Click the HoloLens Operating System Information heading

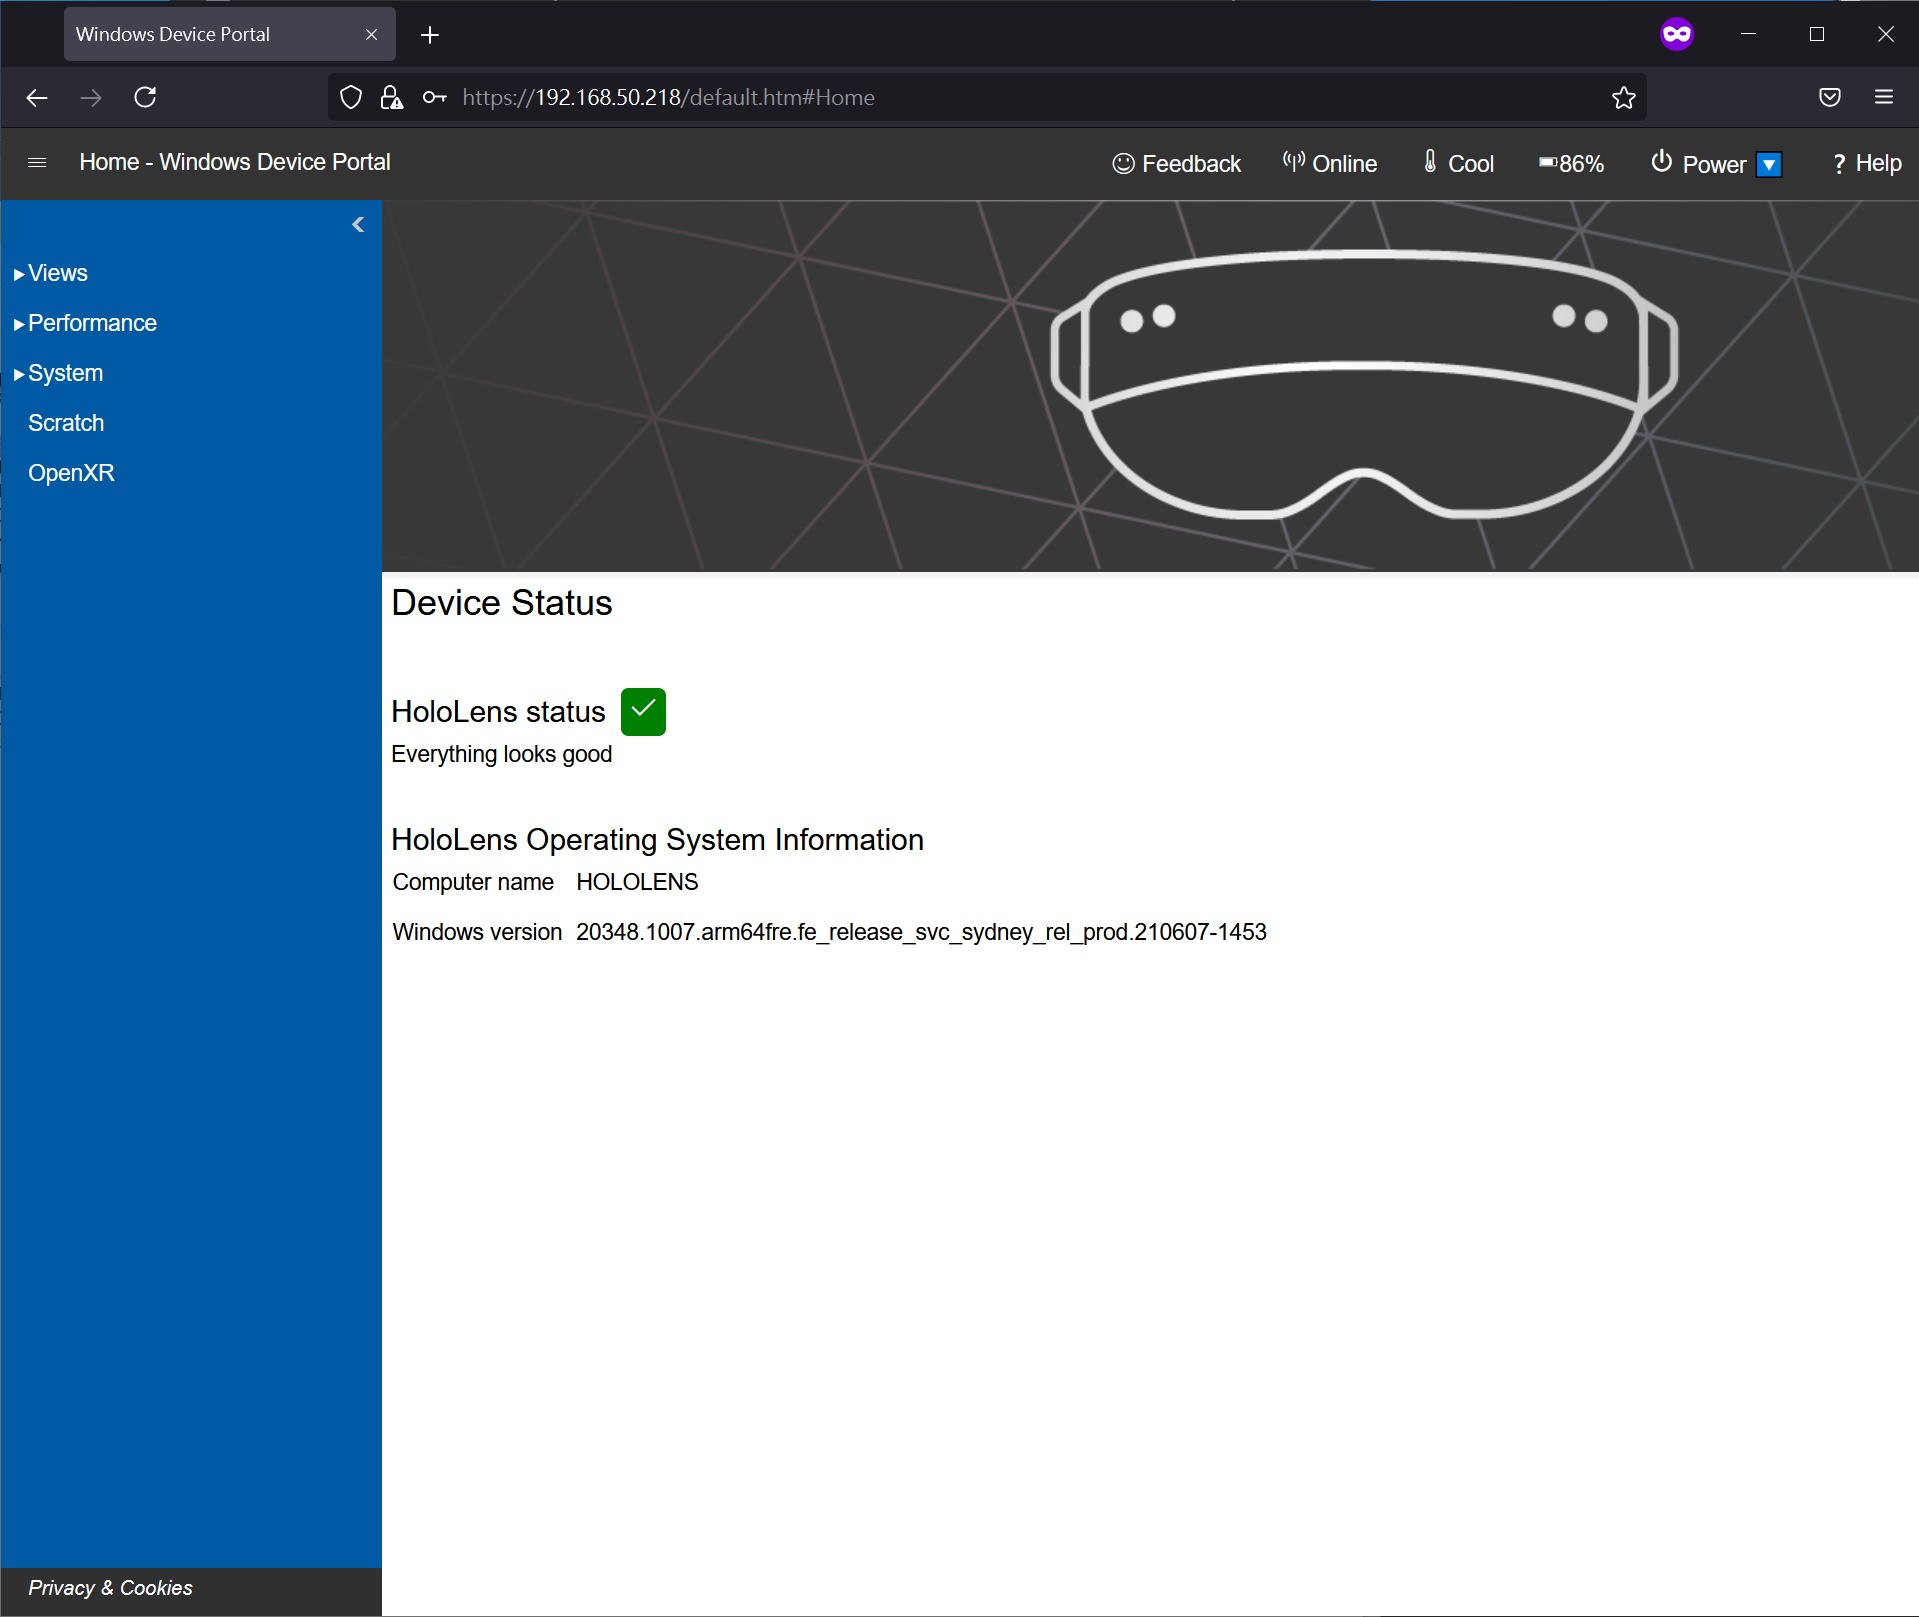click(x=657, y=840)
